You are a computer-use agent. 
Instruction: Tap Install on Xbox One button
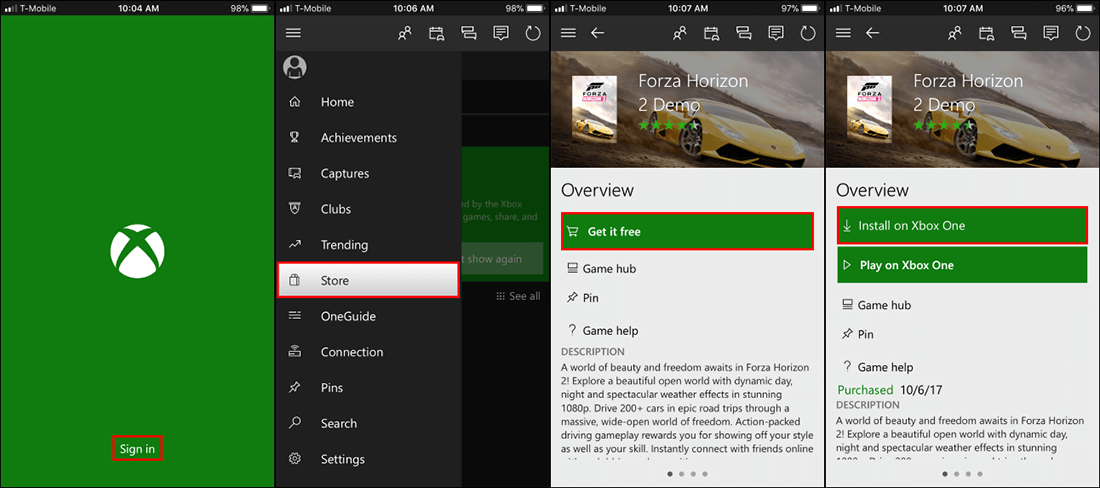(x=962, y=226)
